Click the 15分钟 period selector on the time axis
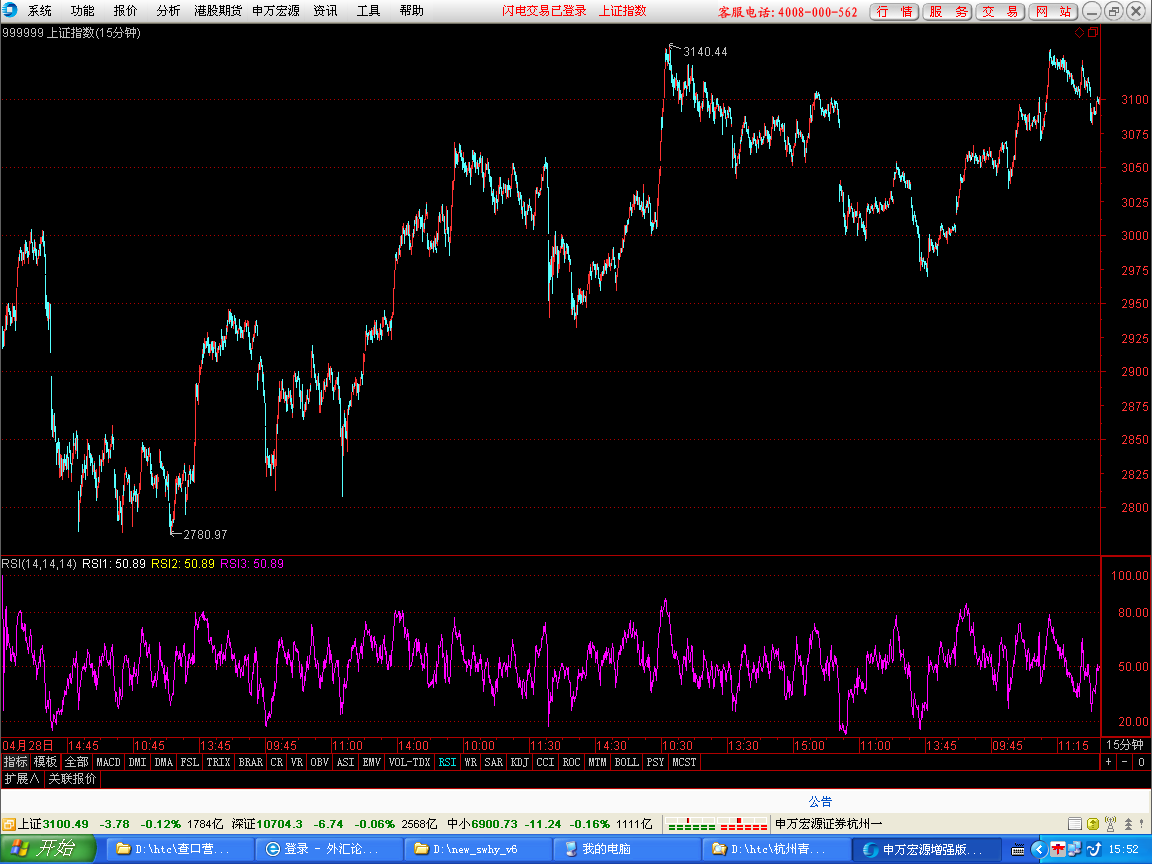The height and width of the screenshot is (864, 1152). click(x=1125, y=745)
